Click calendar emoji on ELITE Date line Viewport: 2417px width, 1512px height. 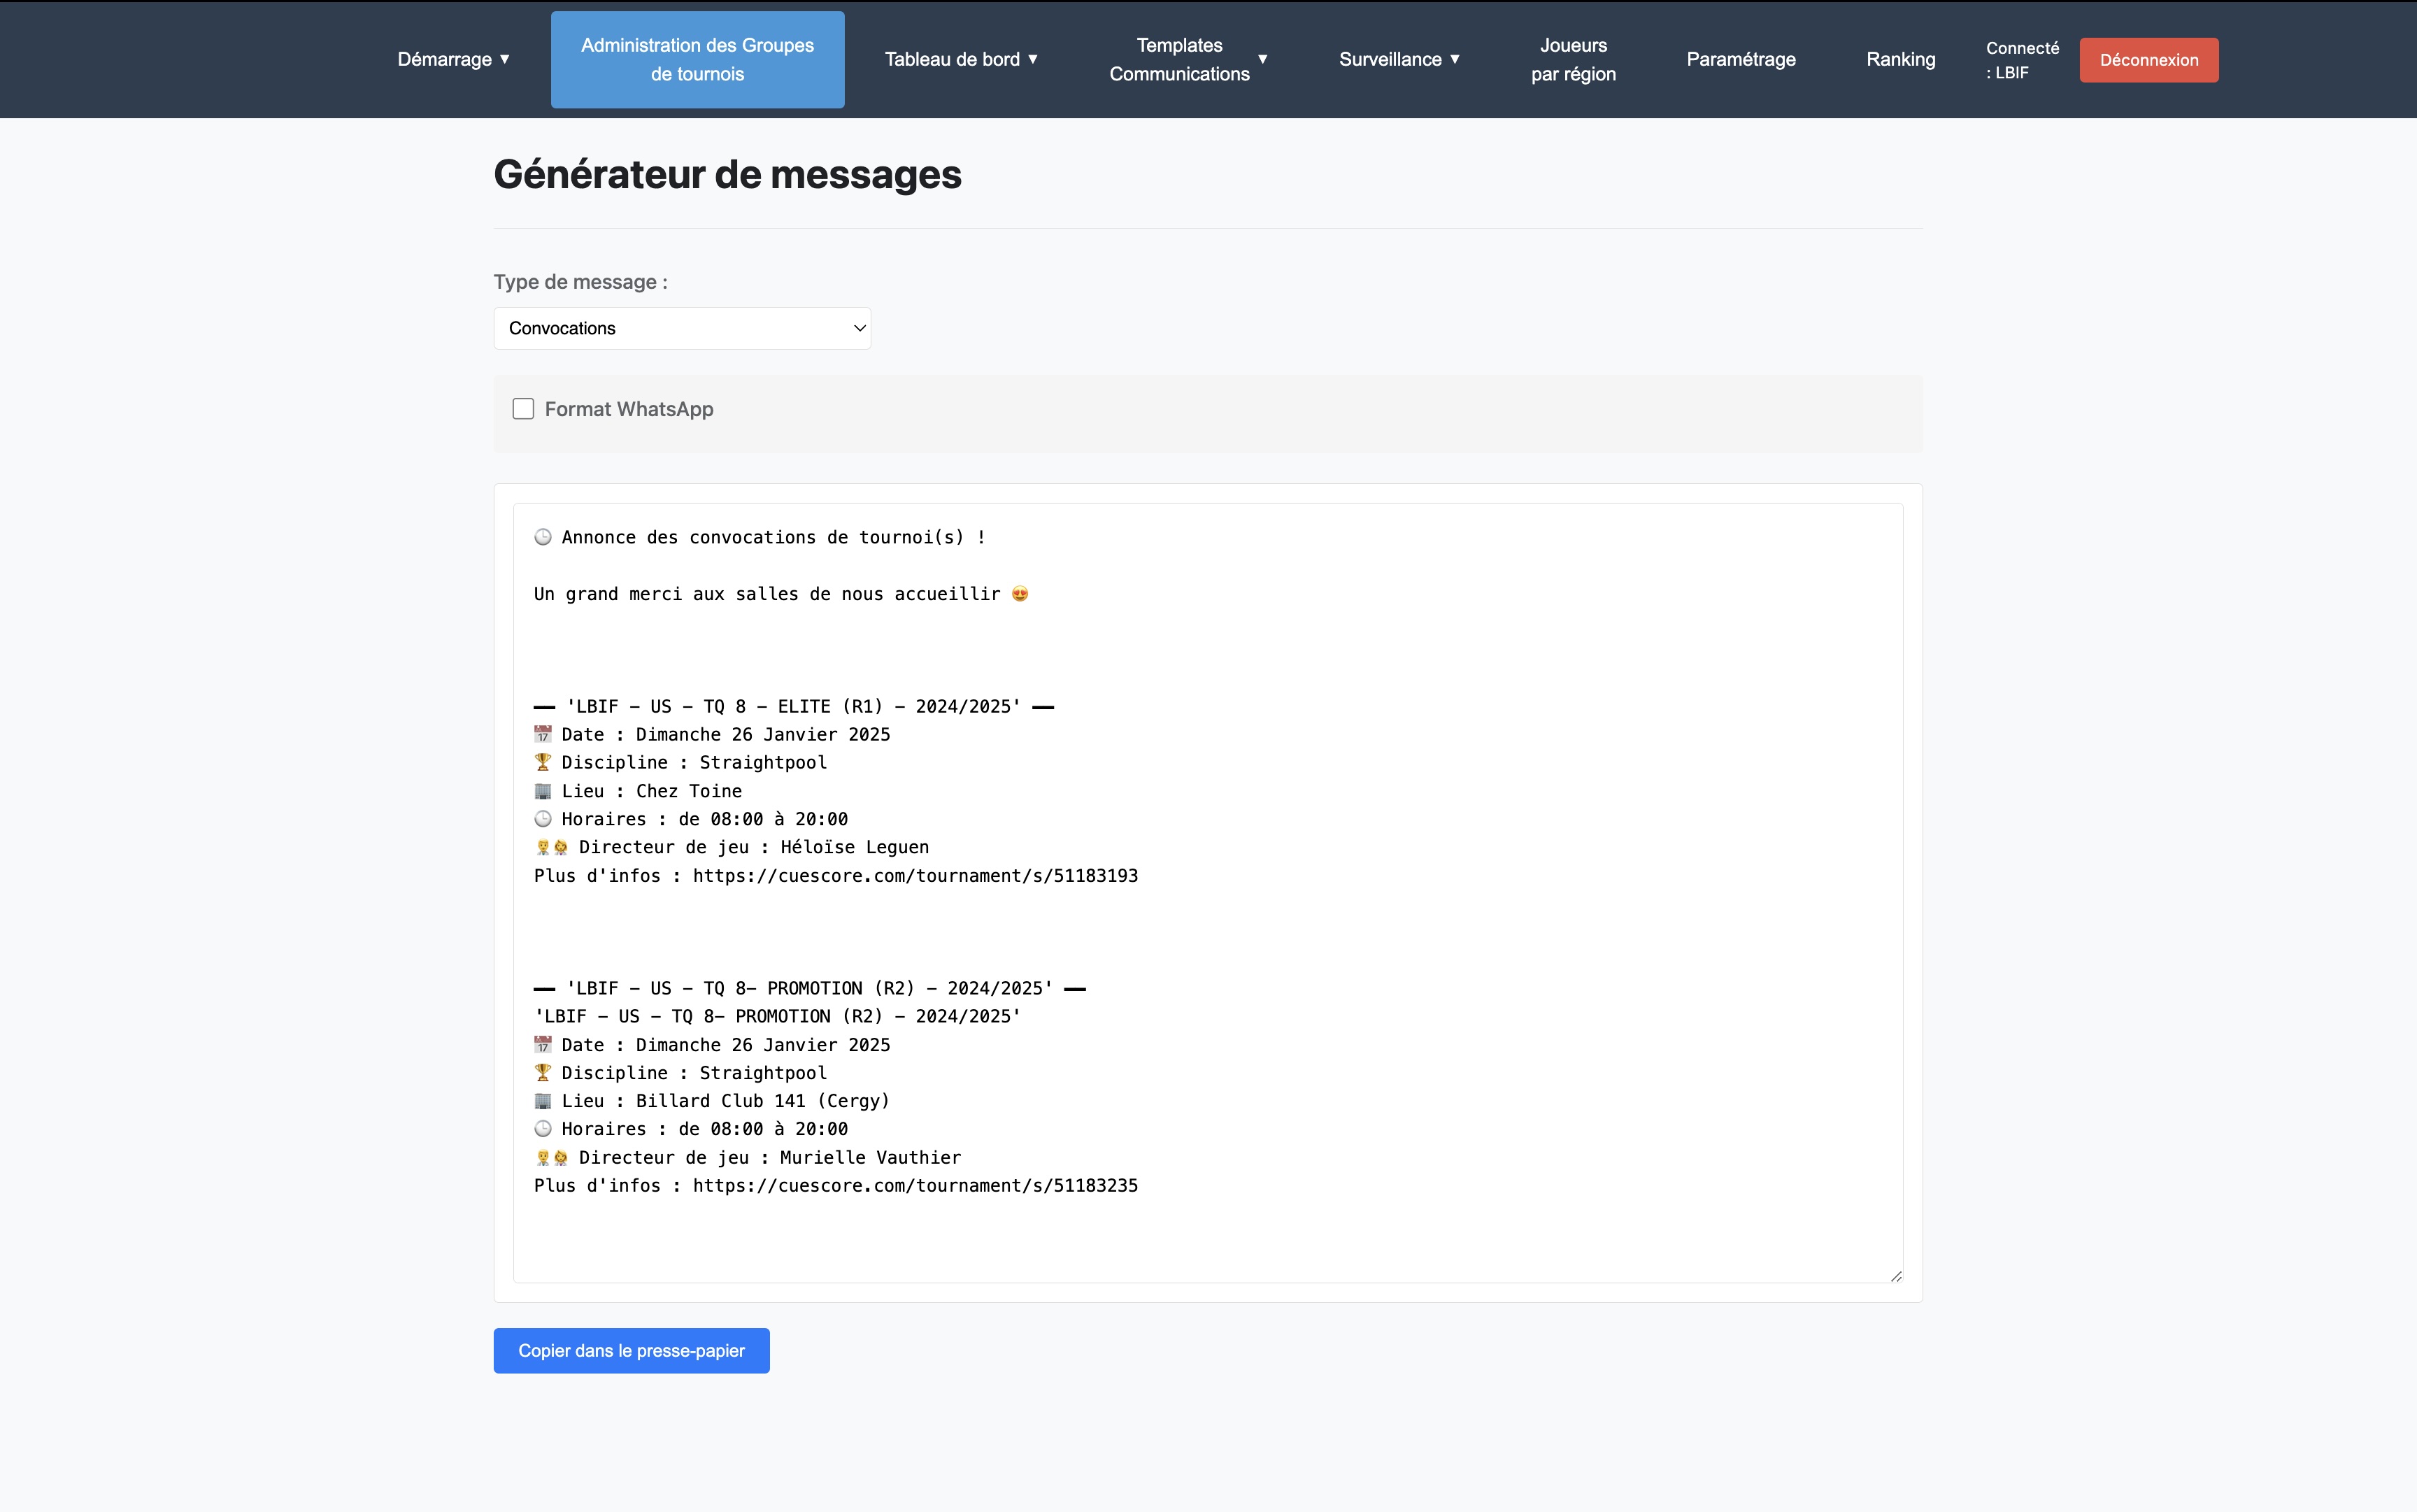pyautogui.click(x=543, y=734)
